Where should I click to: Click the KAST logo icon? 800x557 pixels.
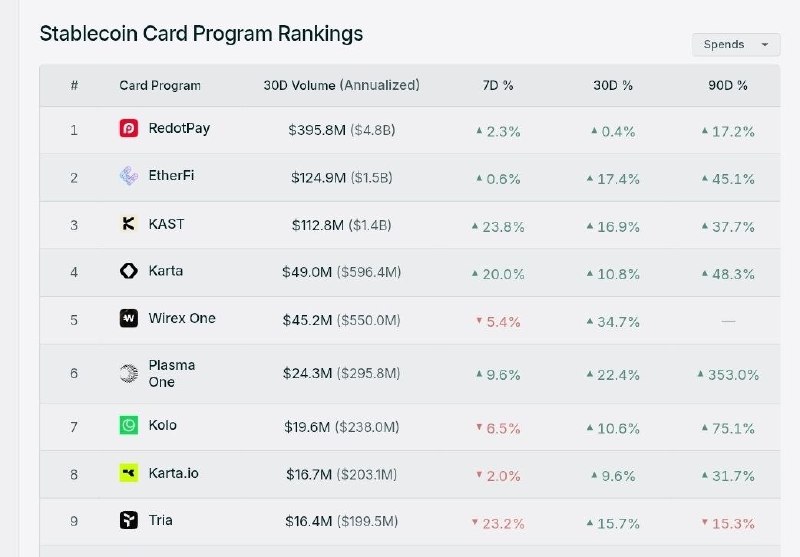coord(129,223)
